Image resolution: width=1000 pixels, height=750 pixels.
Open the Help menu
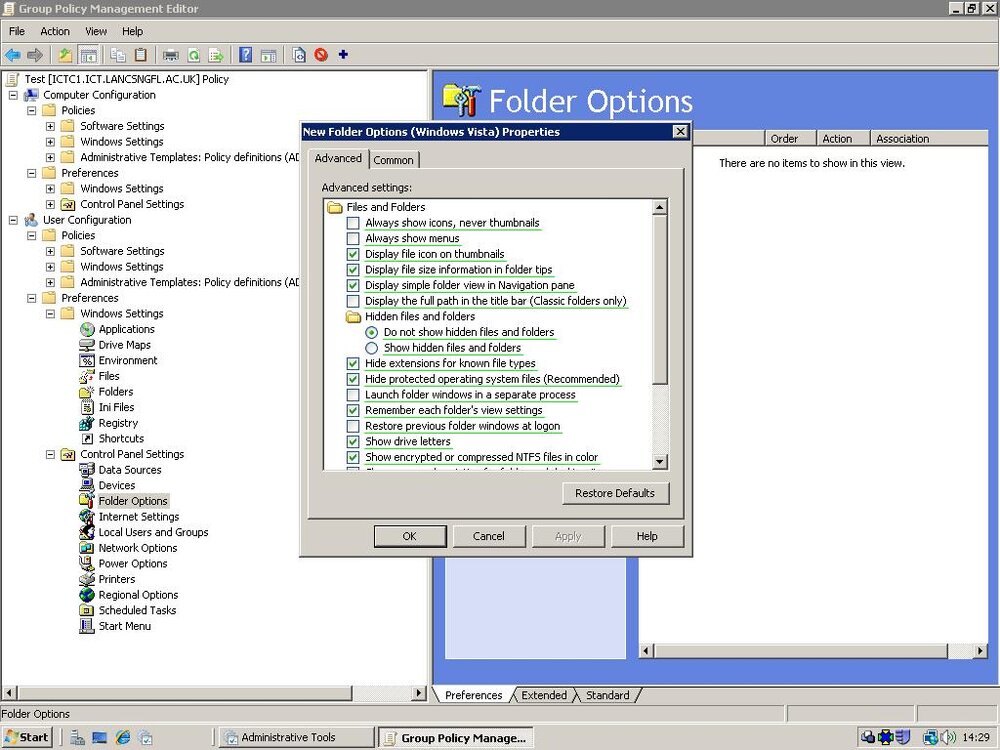coord(133,31)
